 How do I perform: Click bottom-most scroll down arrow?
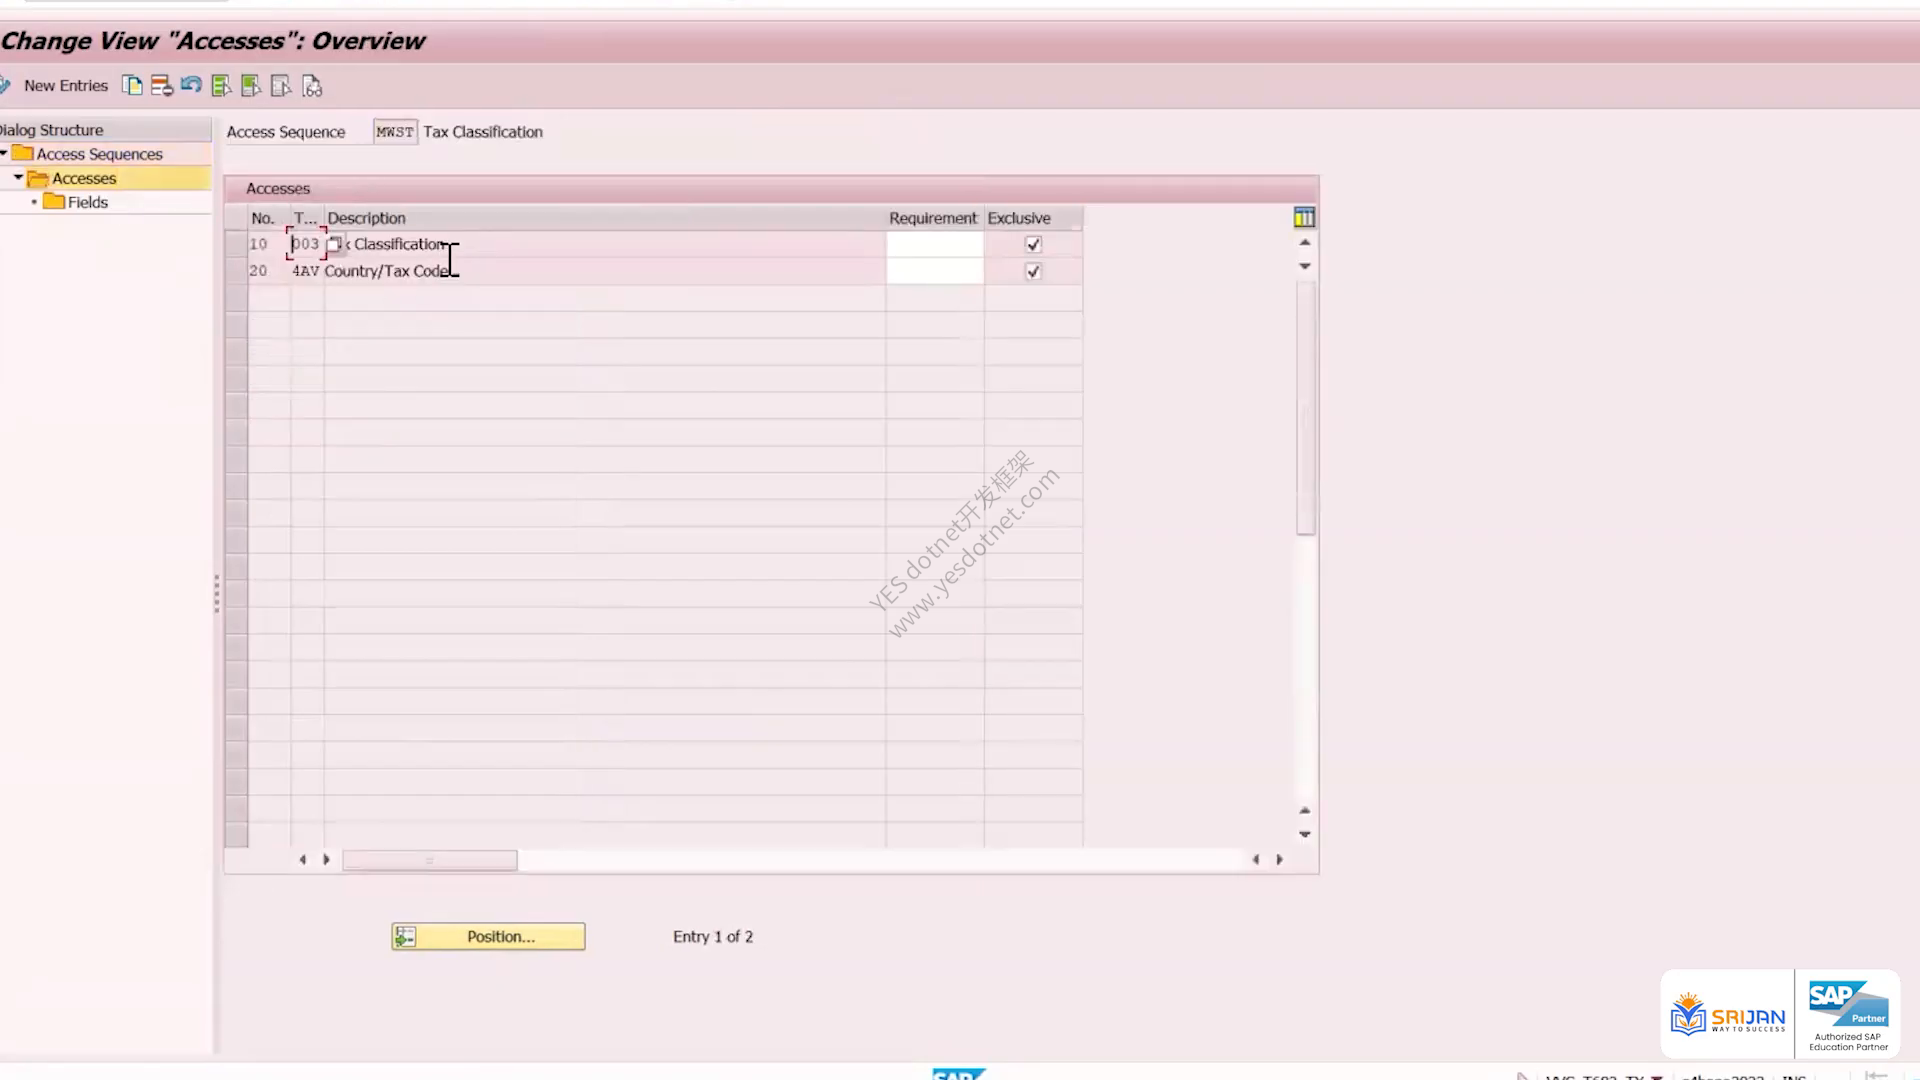click(1305, 834)
